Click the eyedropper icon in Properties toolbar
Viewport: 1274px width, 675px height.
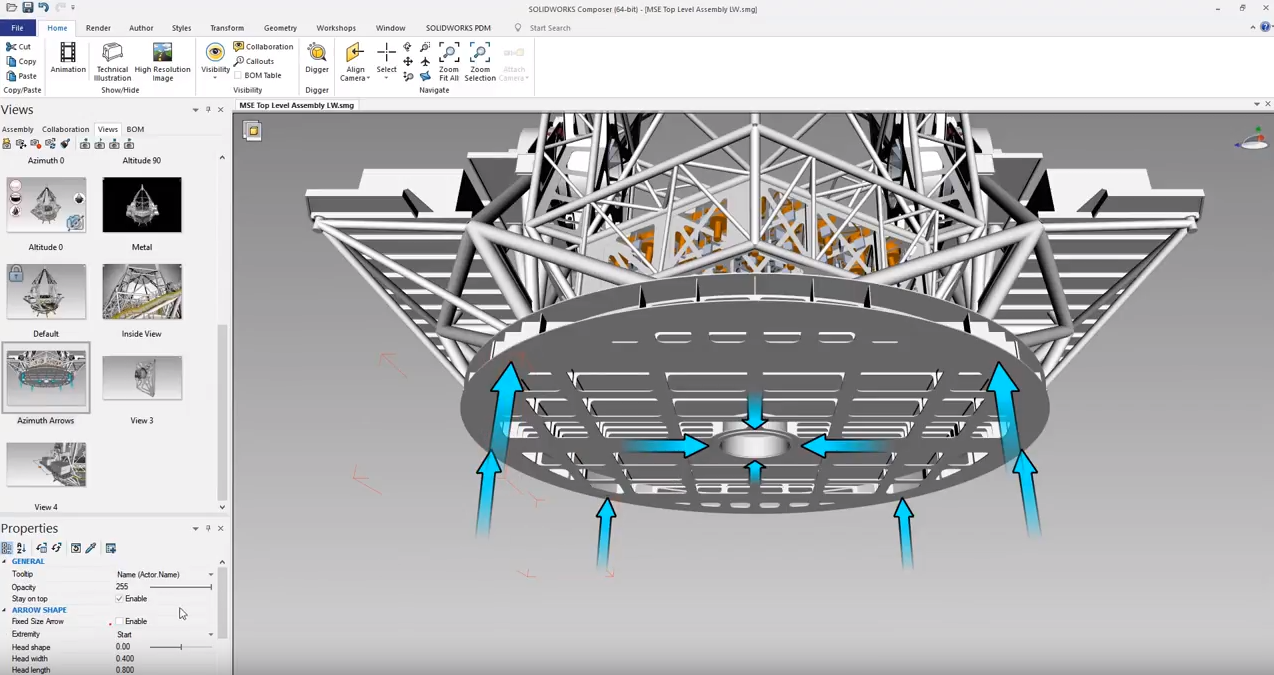click(x=91, y=548)
